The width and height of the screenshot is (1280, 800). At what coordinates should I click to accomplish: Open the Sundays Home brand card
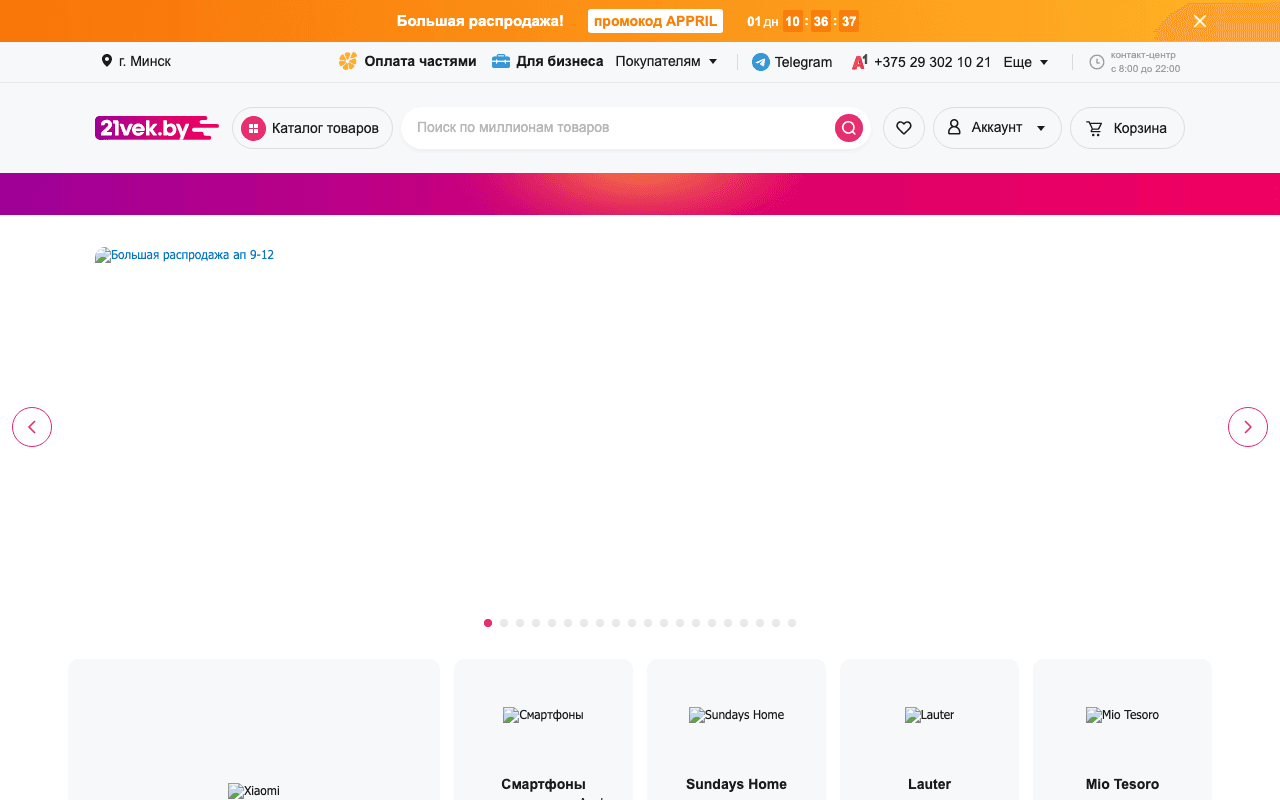736,740
